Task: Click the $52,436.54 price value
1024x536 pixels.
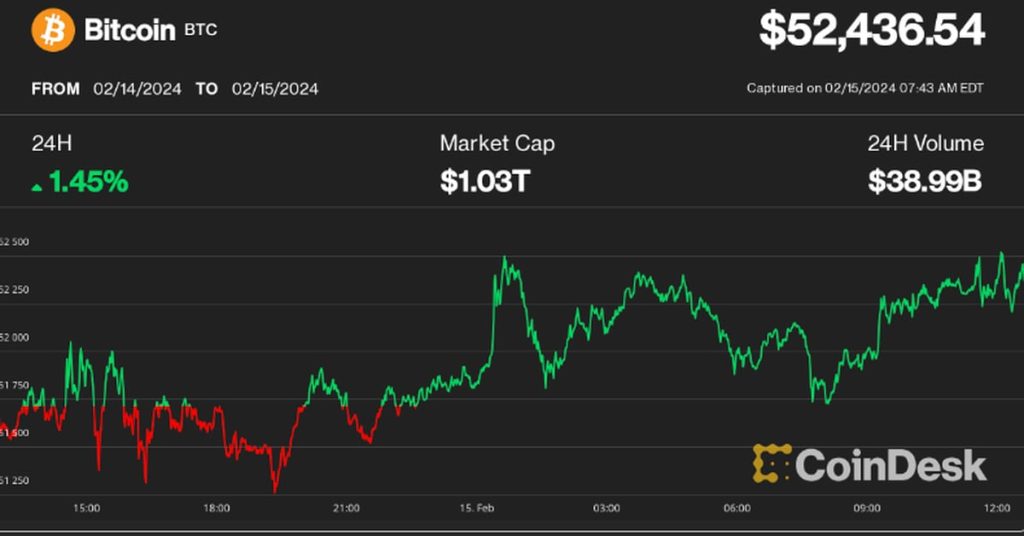Action: pyautogui.click(x=871, y=31)
